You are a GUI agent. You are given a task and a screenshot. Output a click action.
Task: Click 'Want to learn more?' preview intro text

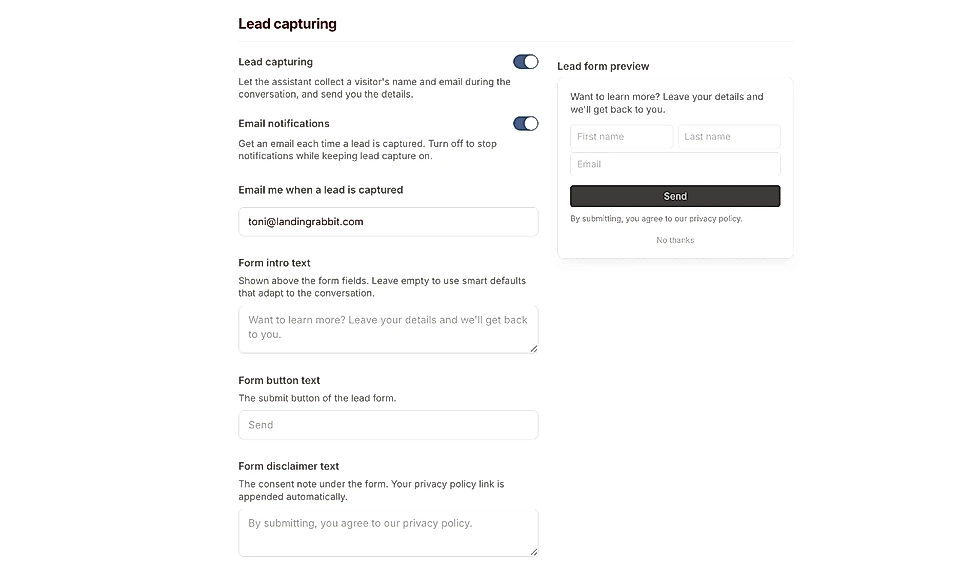[667, 103]
